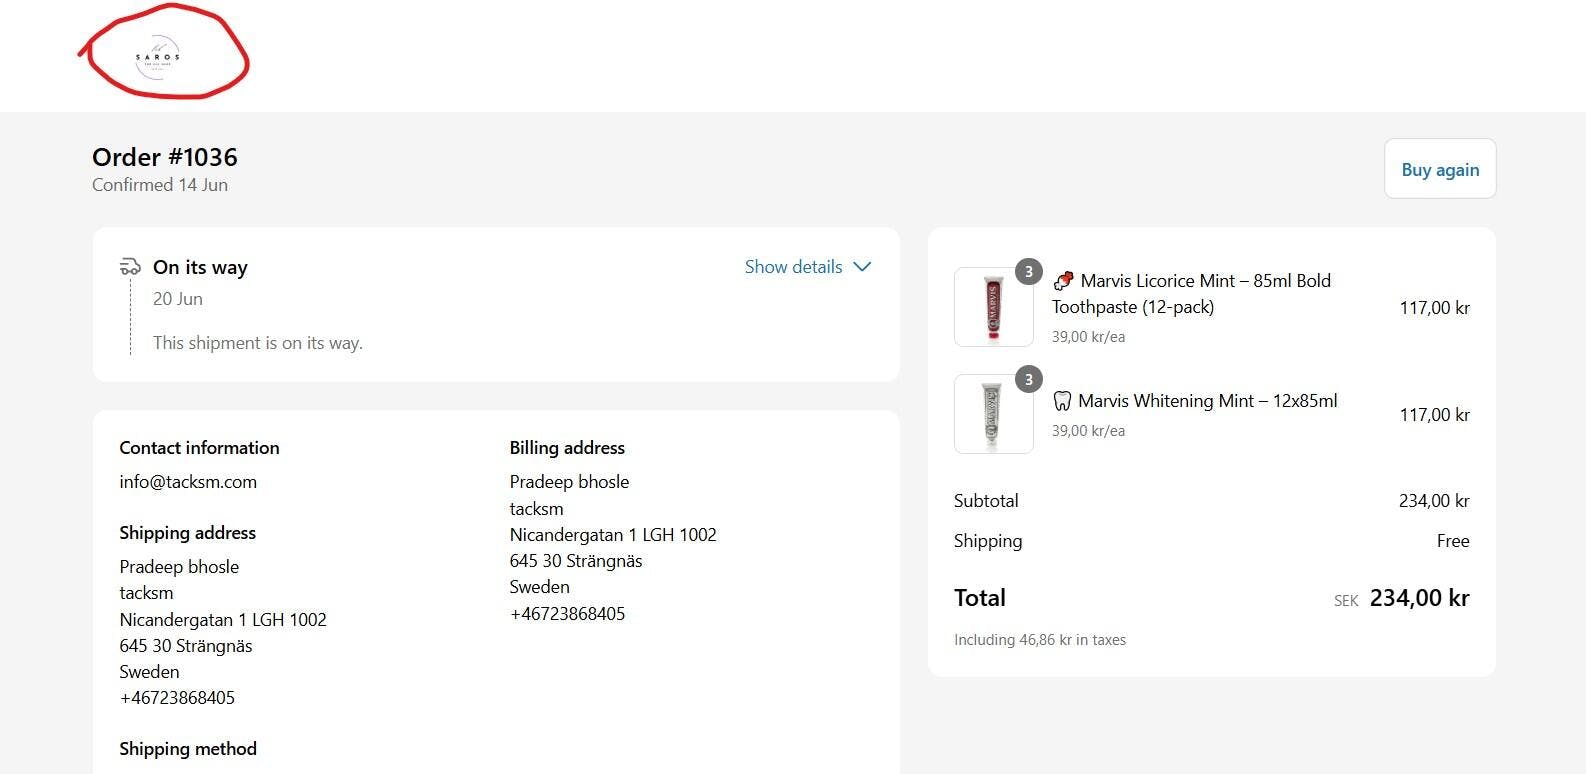This screenshot has width=1586, height=774.
Task: Click the 39,00 kr/ea under Whitening Mint
Action: click(x=1088, y=431)
